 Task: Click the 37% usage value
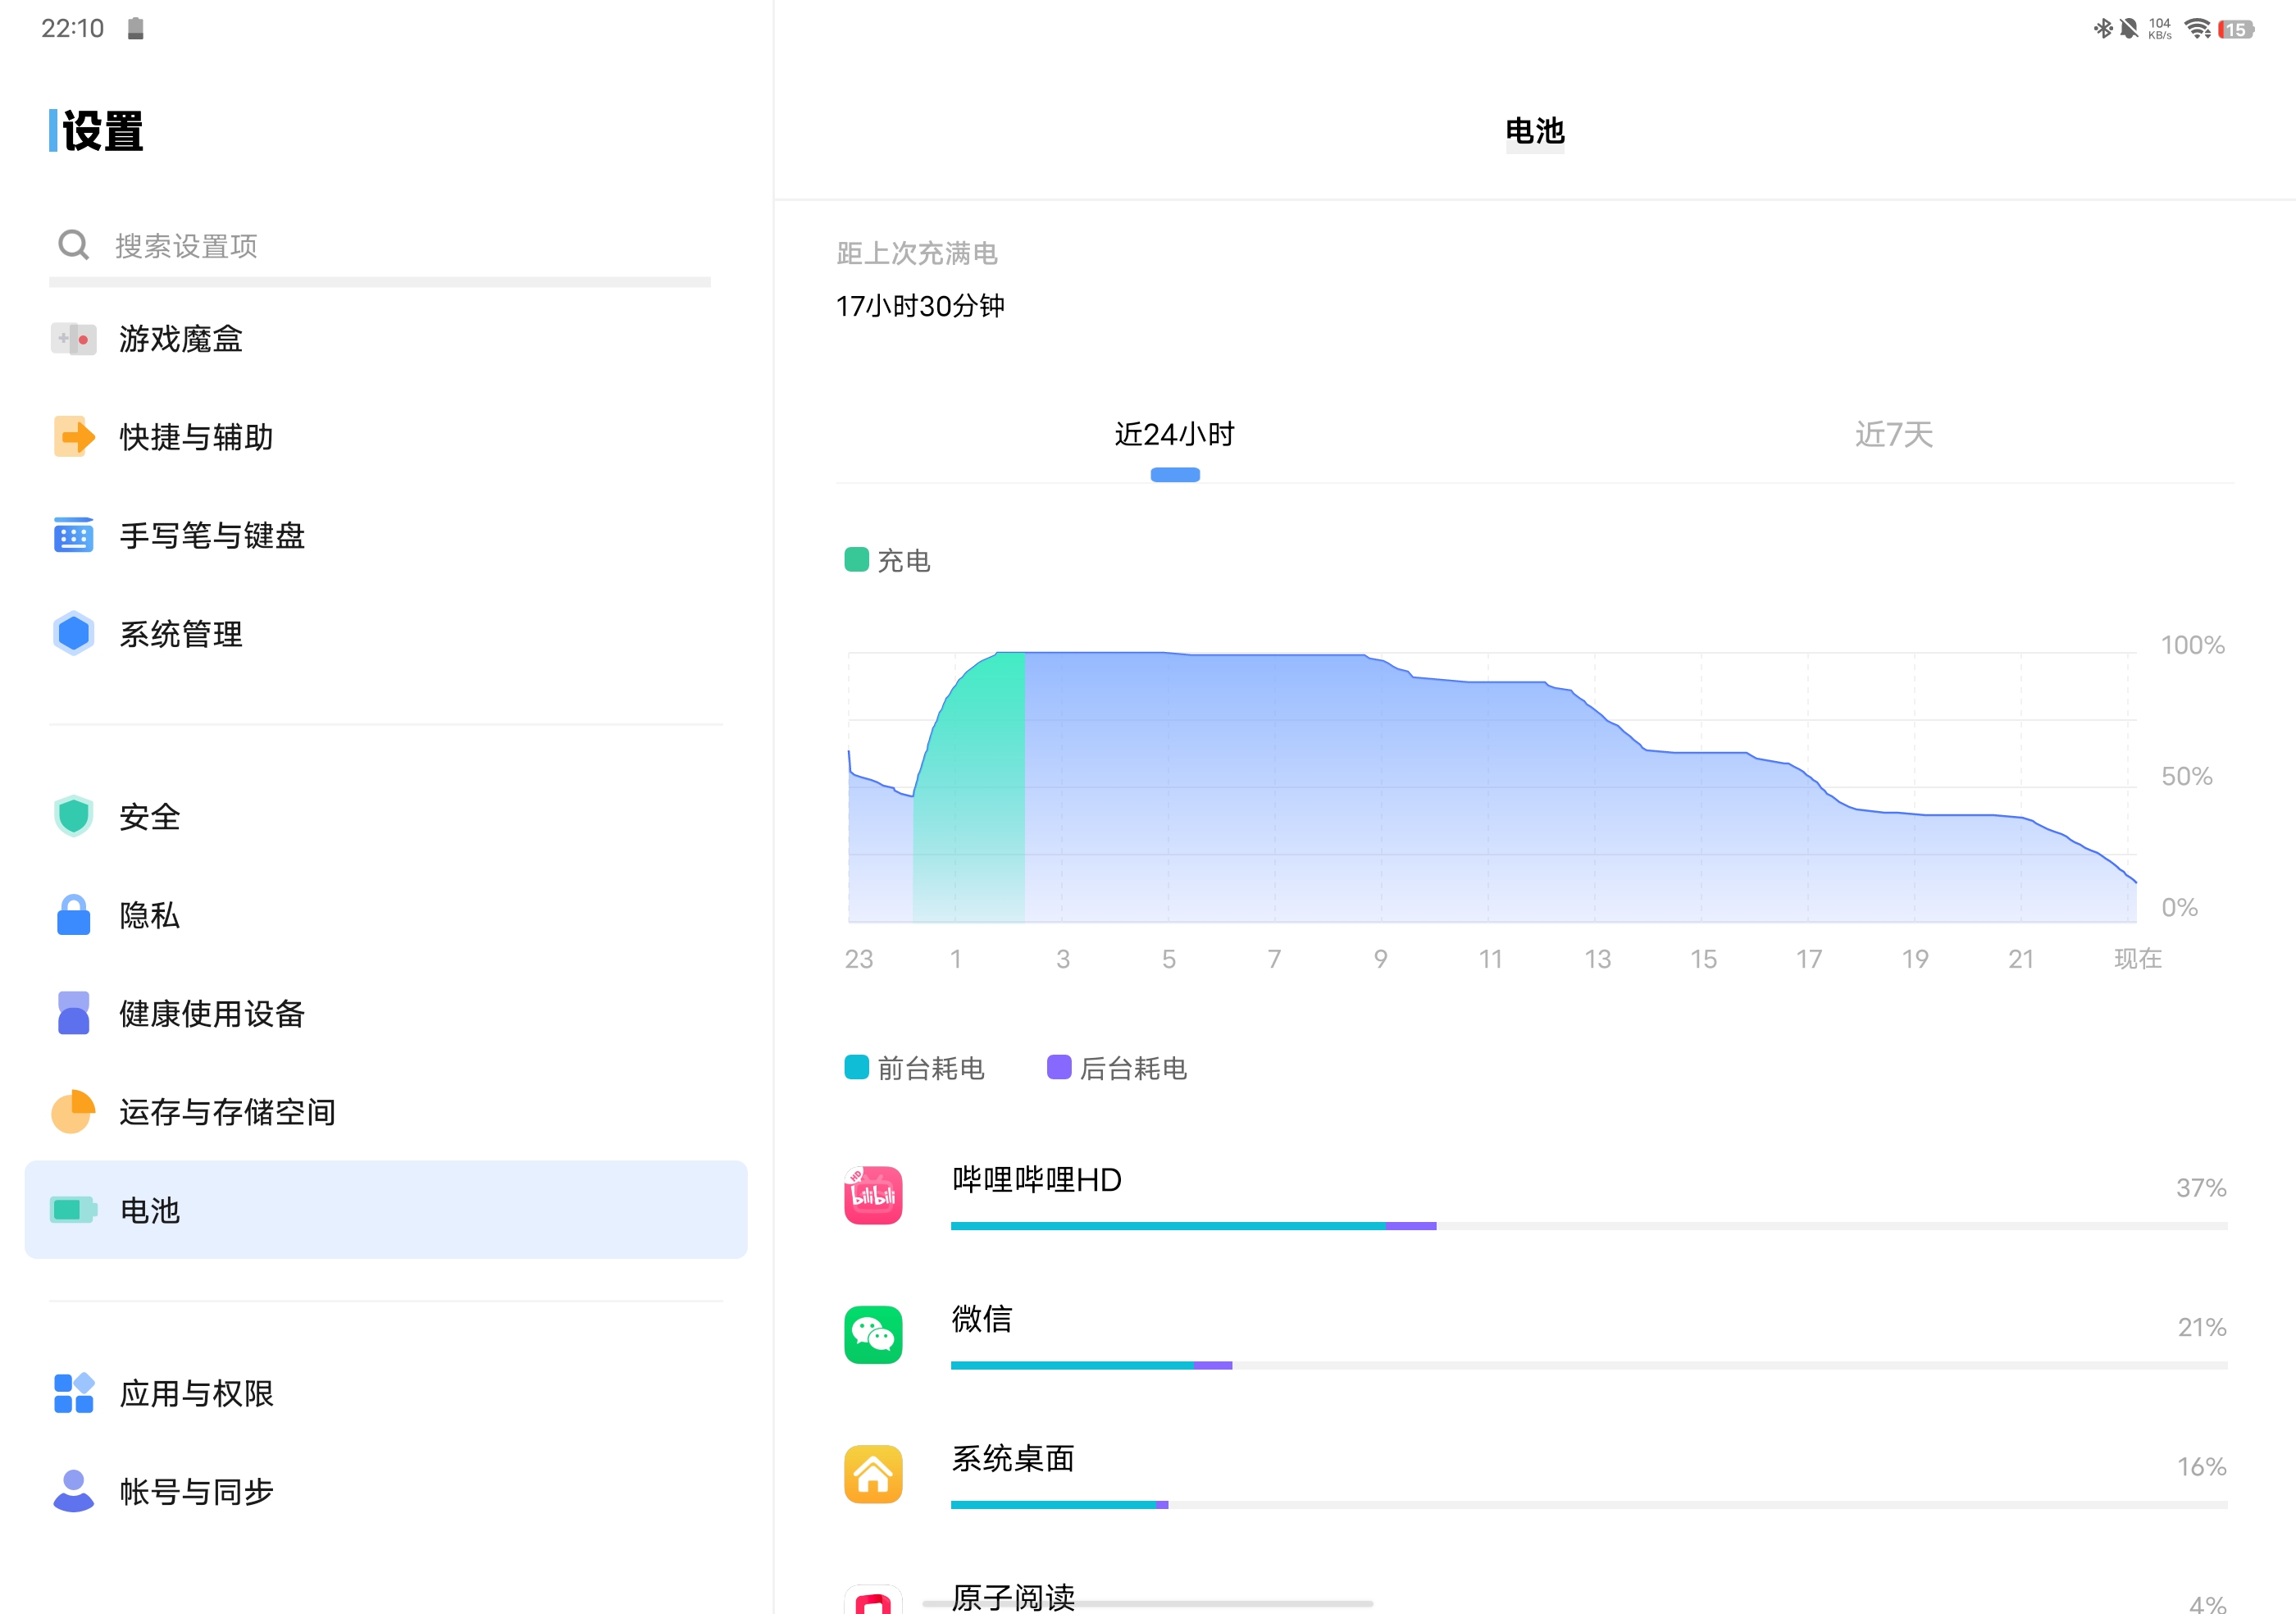pyautogui.click(x=2201, y=1188)
